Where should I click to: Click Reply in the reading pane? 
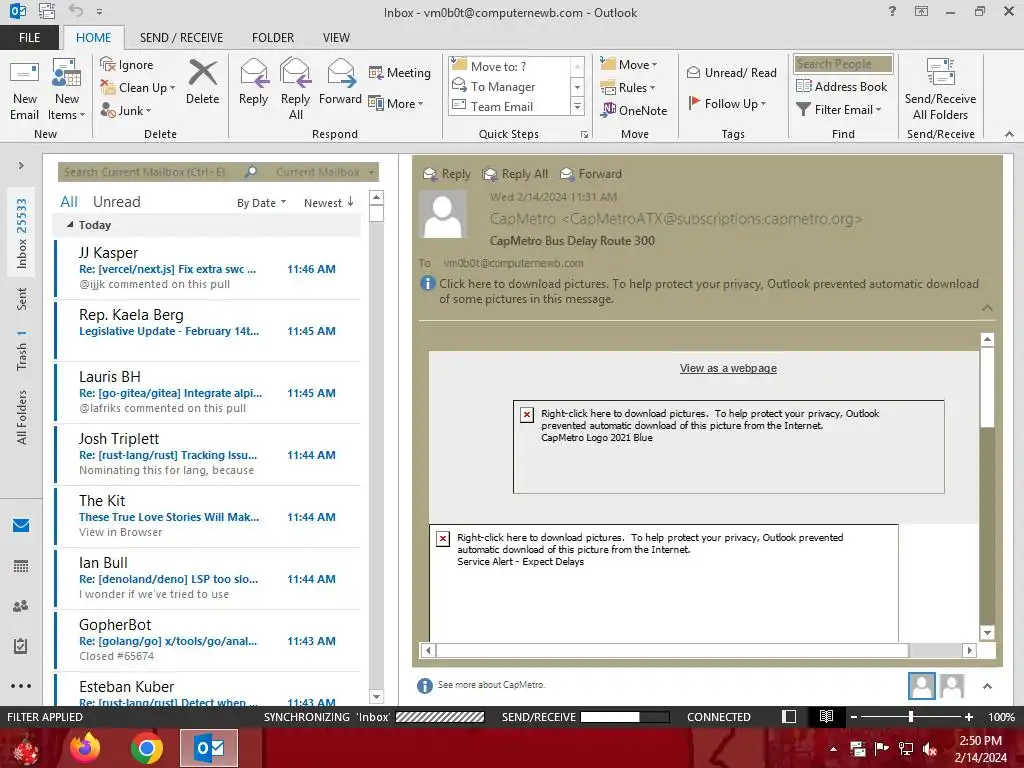pos(447,174)
